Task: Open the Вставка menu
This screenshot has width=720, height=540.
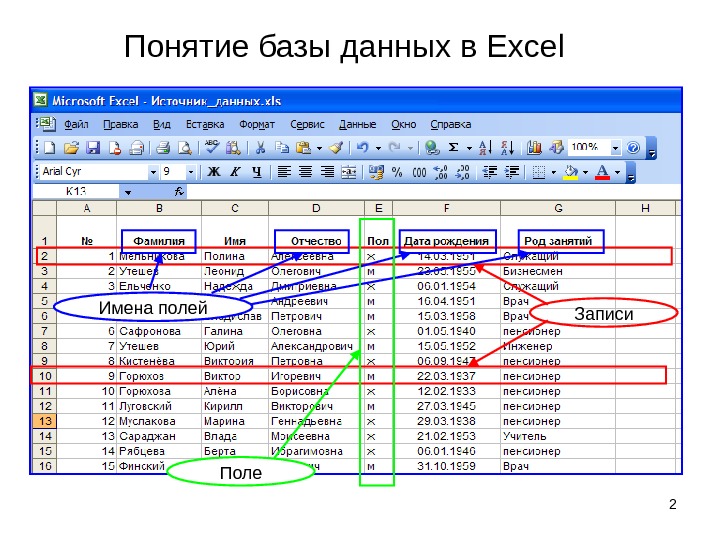Action: (x=205, y=124)
